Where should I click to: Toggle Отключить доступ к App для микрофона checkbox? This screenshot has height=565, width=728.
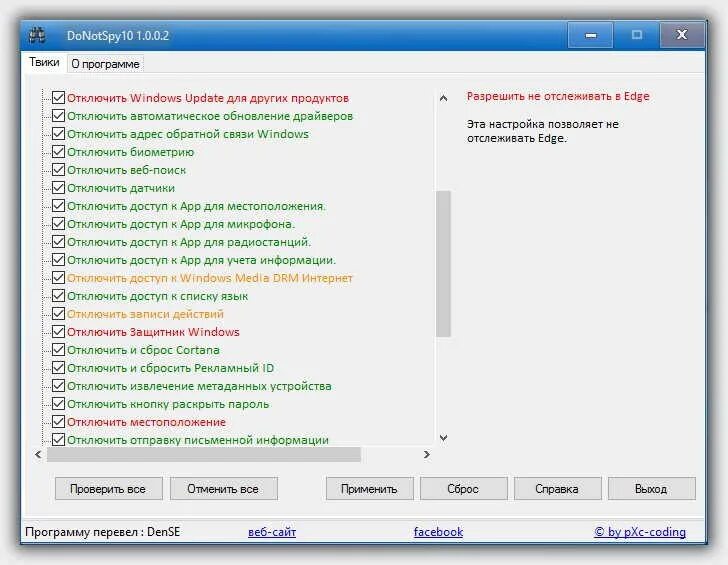pyautogui.click(x=58, y=224)
